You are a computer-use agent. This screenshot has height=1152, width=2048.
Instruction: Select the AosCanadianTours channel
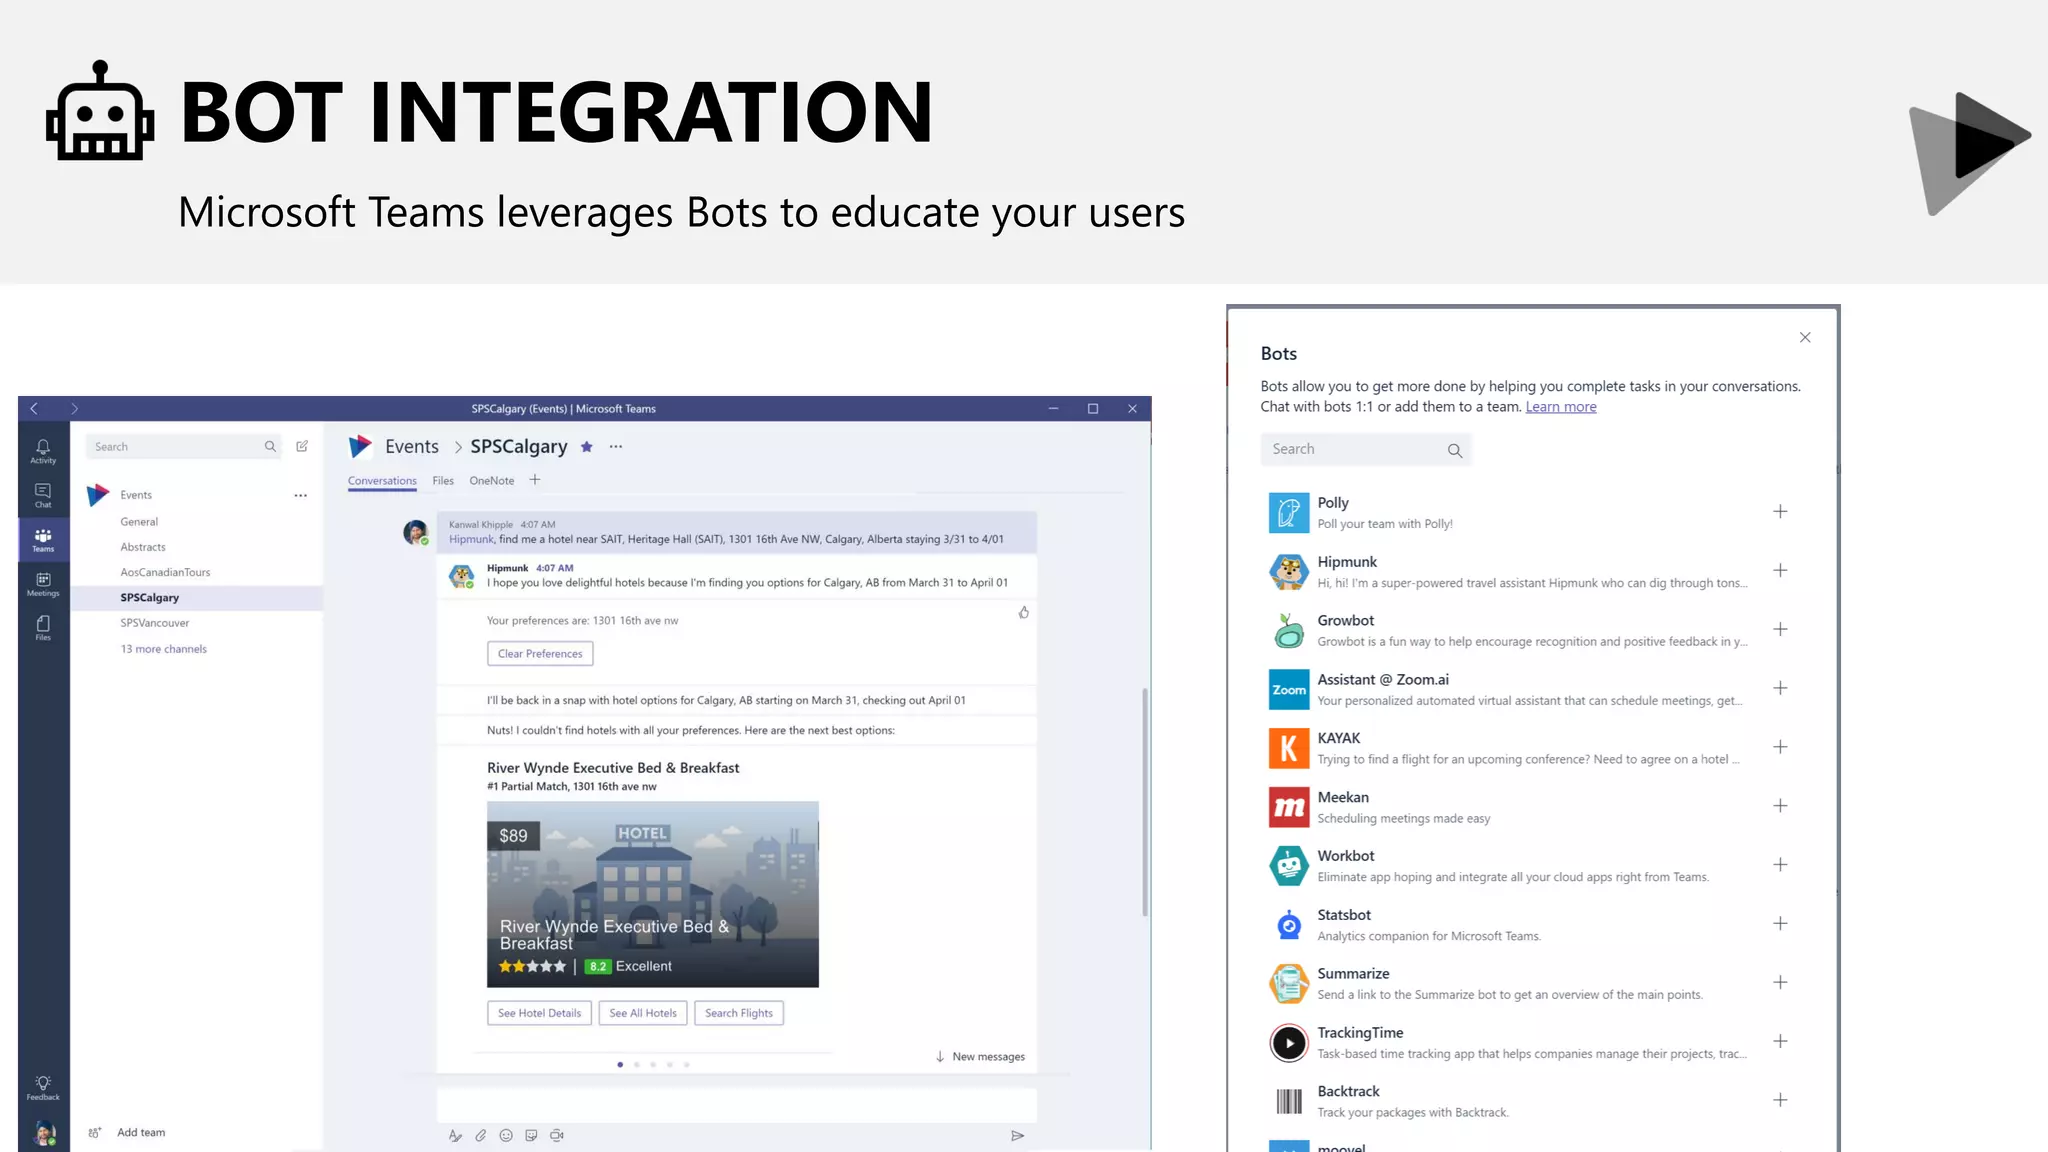click(165, 572)
